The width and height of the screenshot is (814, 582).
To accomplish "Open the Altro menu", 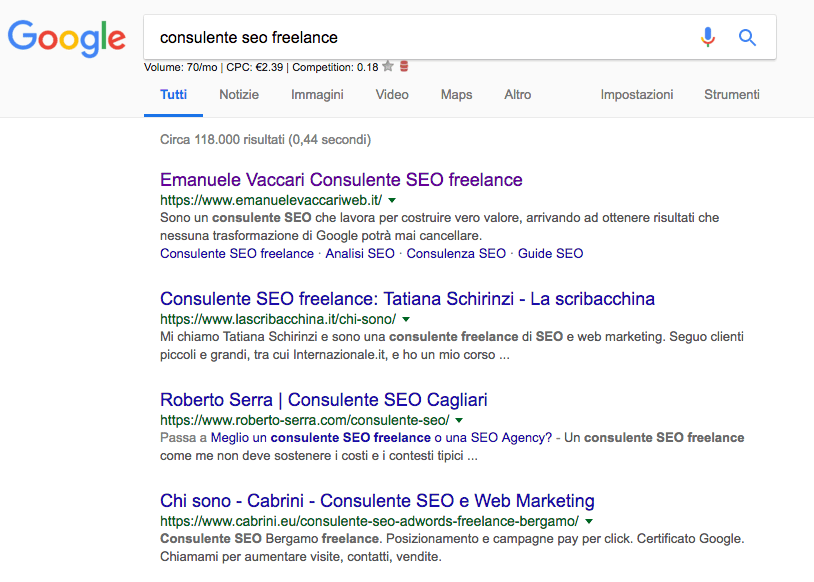I will pyautogui.click(x=518, y=95).
